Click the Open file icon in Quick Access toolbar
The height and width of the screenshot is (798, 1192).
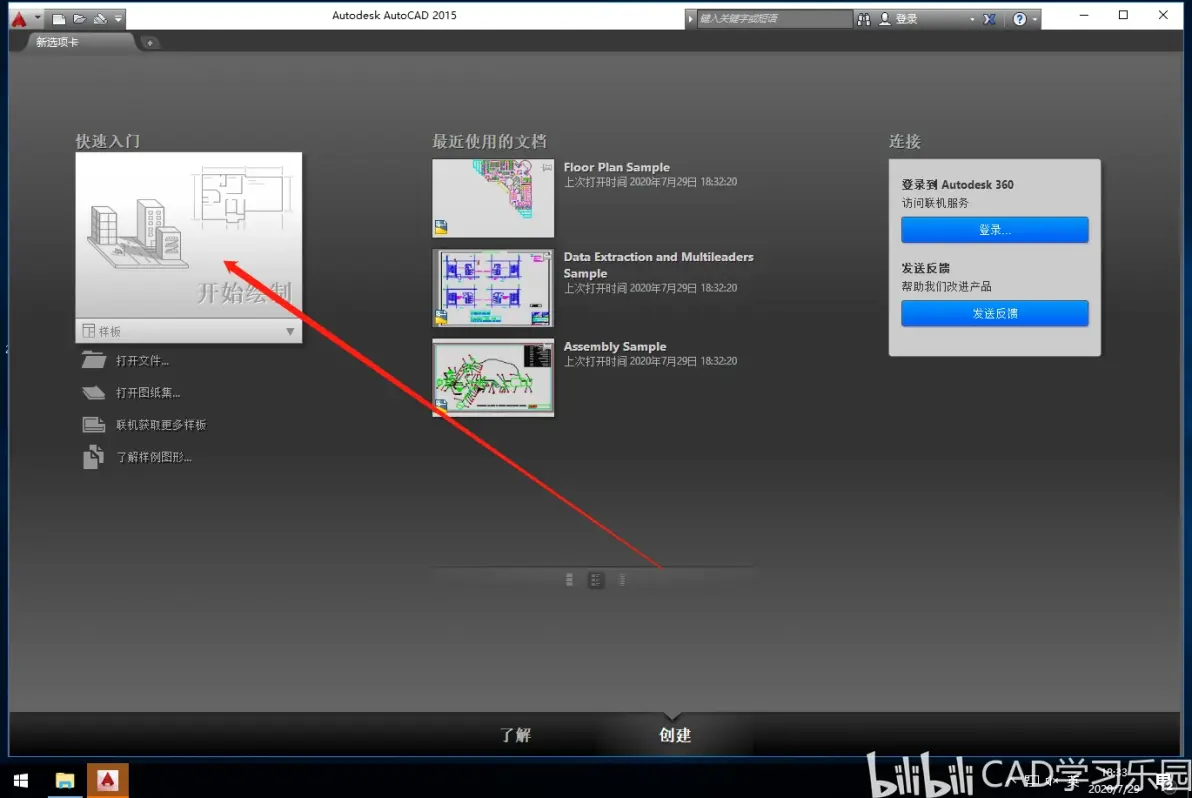point(79,19)
